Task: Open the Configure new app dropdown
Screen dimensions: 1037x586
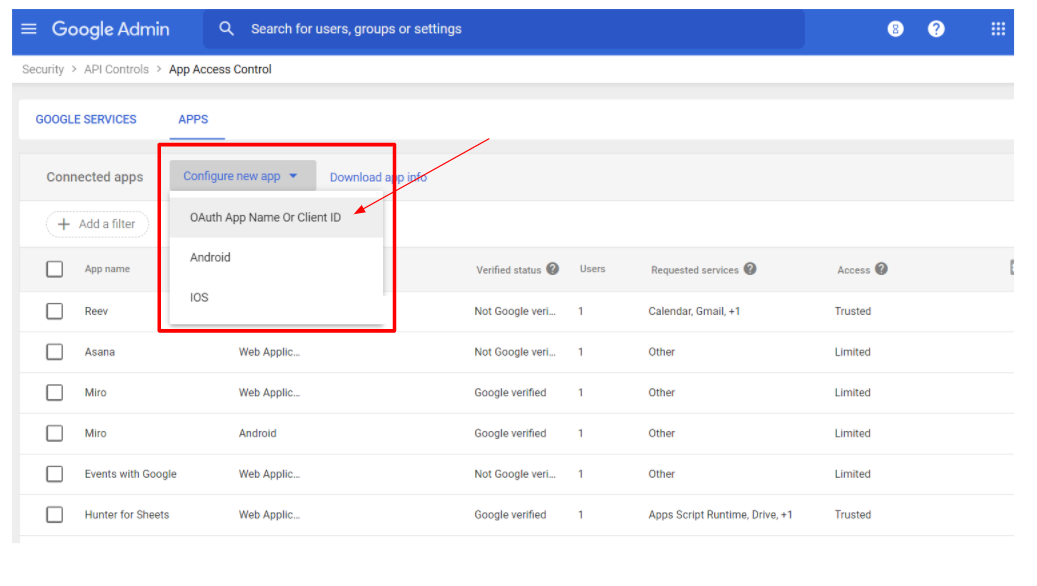Action: pos(242,176)
